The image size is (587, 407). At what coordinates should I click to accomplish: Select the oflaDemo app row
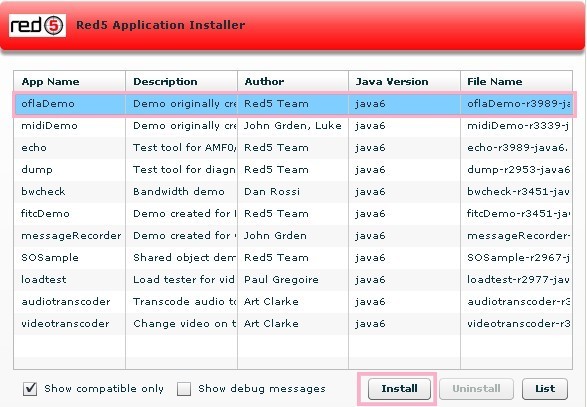293,104
